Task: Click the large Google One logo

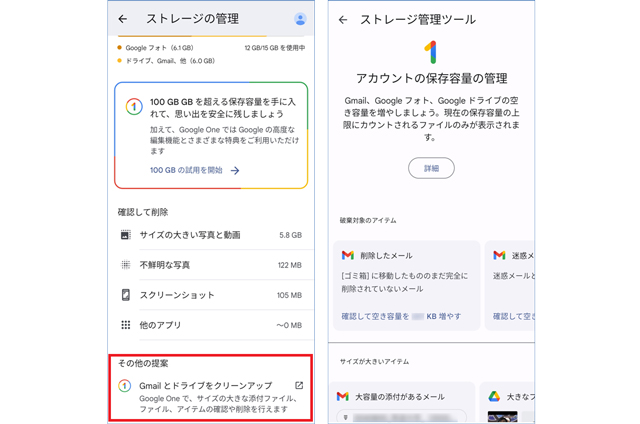Action: coord(431,52)
